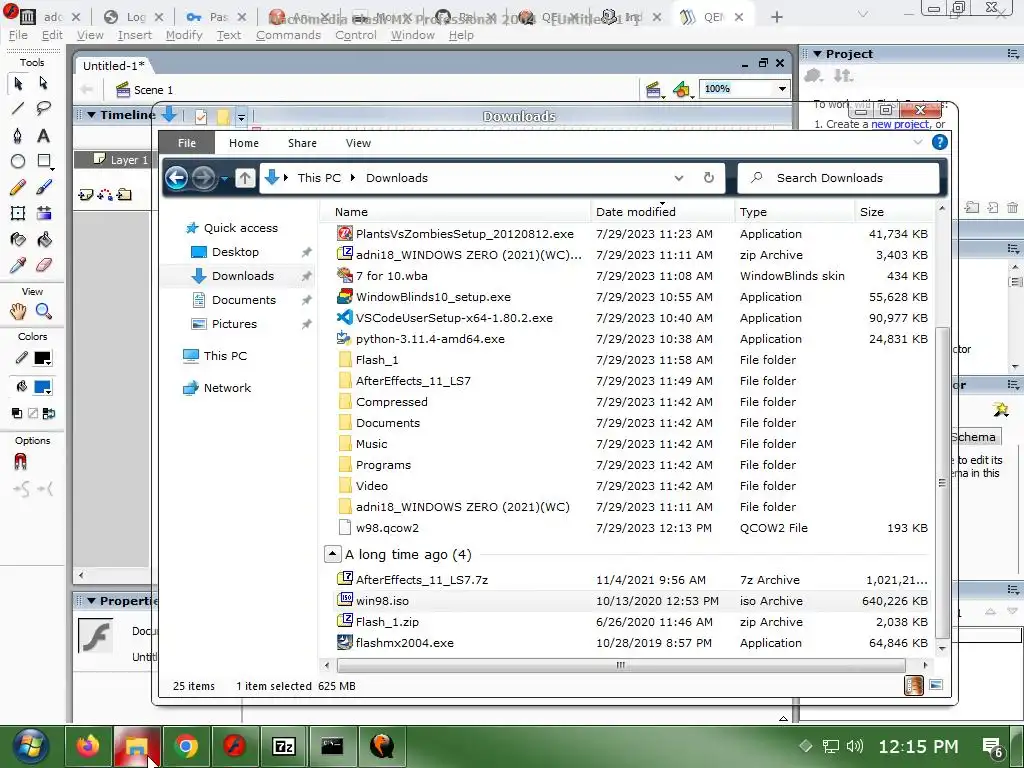The height and width of the screenshot is (768, 1024).
Task: Open 7-Zip from the taskbar
Action: click(283, 746)
